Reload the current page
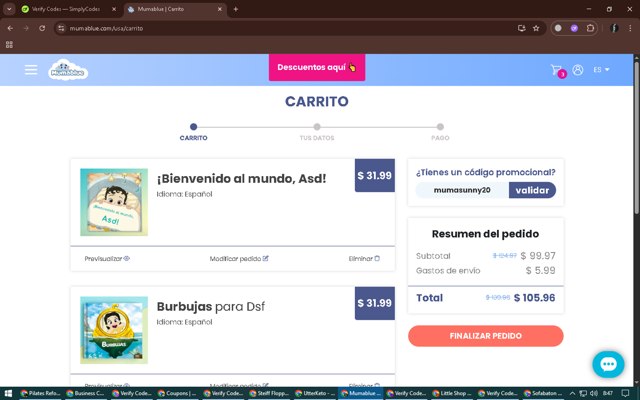The width and height of the screenshot is (640, 400). point(42,28)
